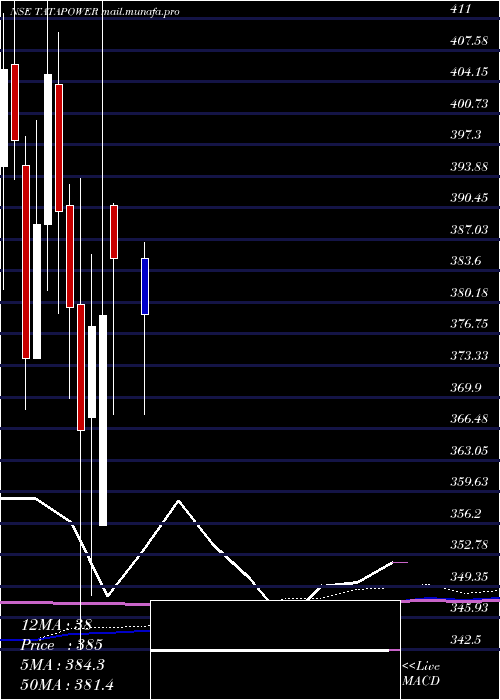Click the 376.75 price axis label
This screenshot has width=500, height=700.
click(467, 324)
